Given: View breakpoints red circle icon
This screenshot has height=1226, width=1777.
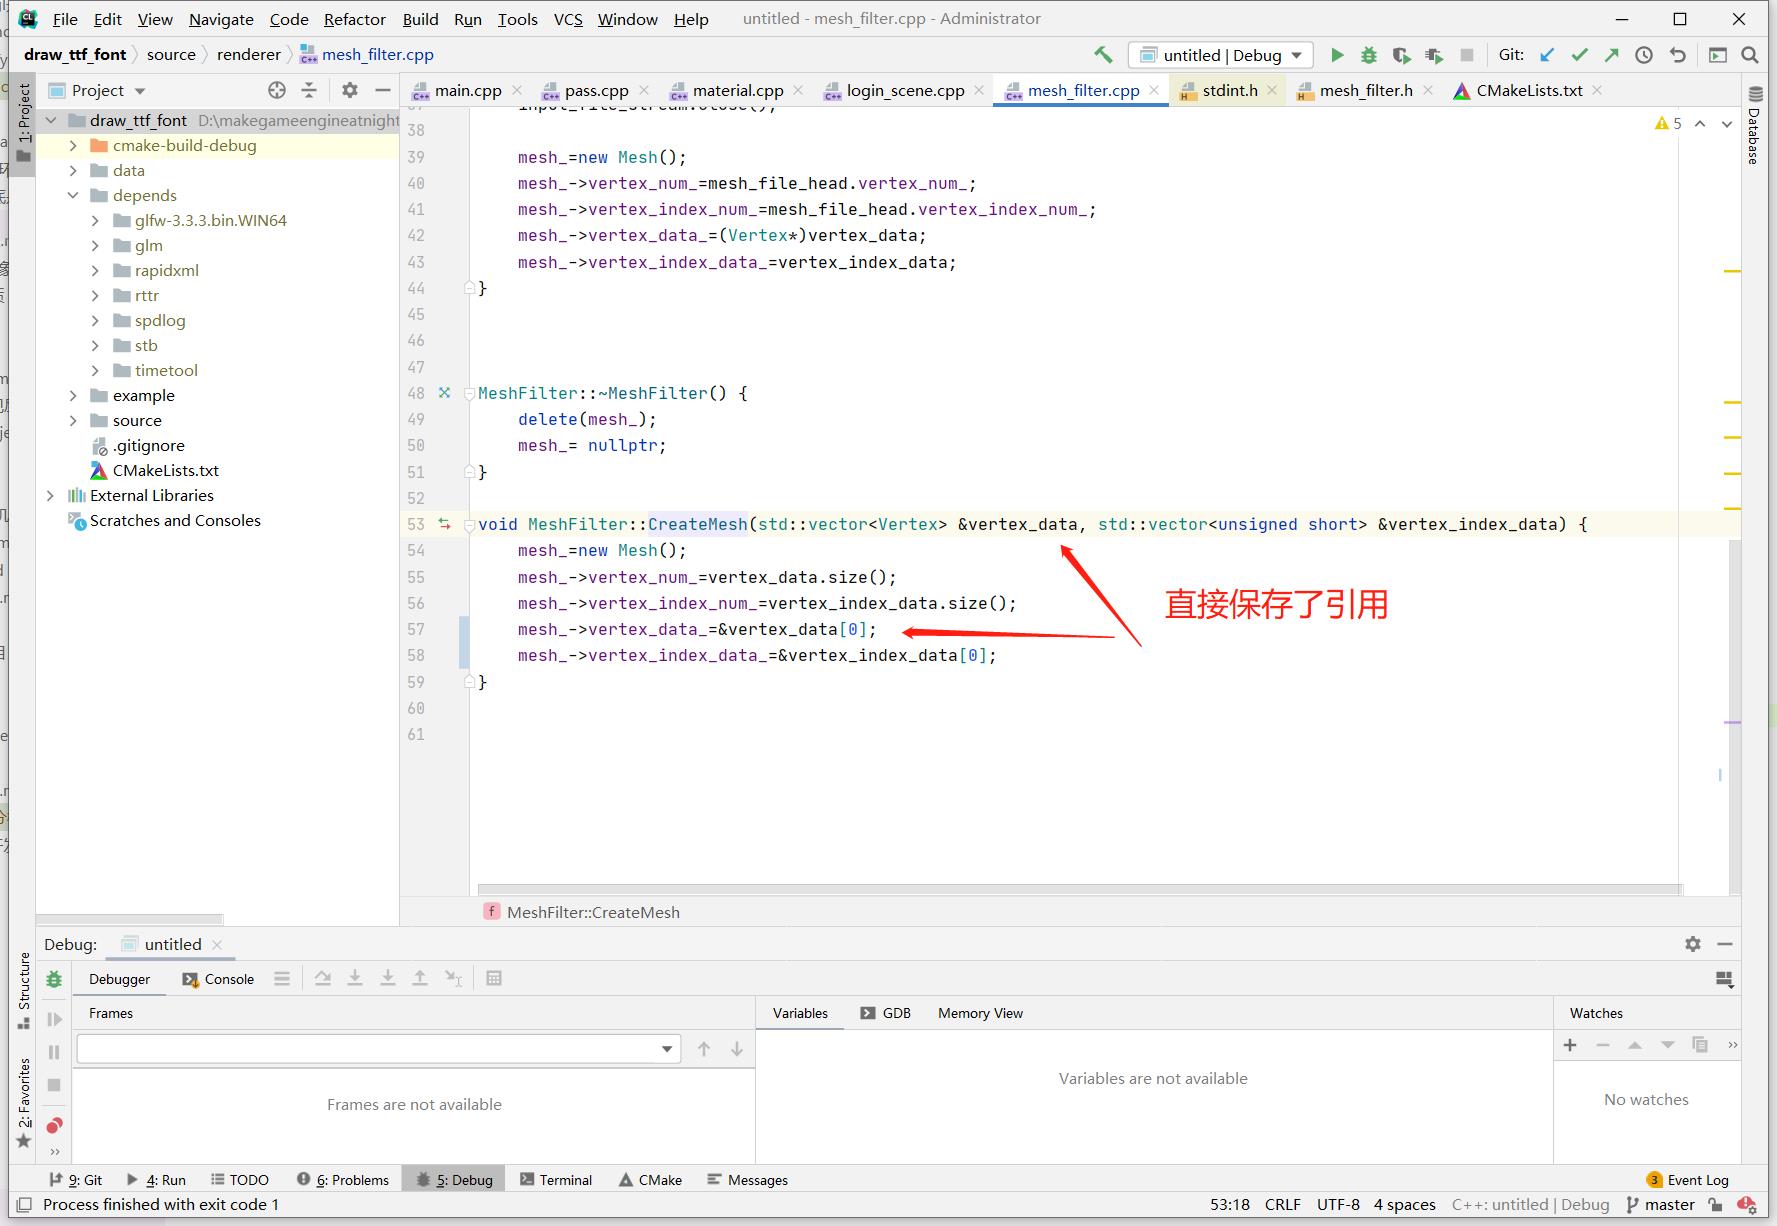Looking at the screenshot, I should [x=54, y=1125].
